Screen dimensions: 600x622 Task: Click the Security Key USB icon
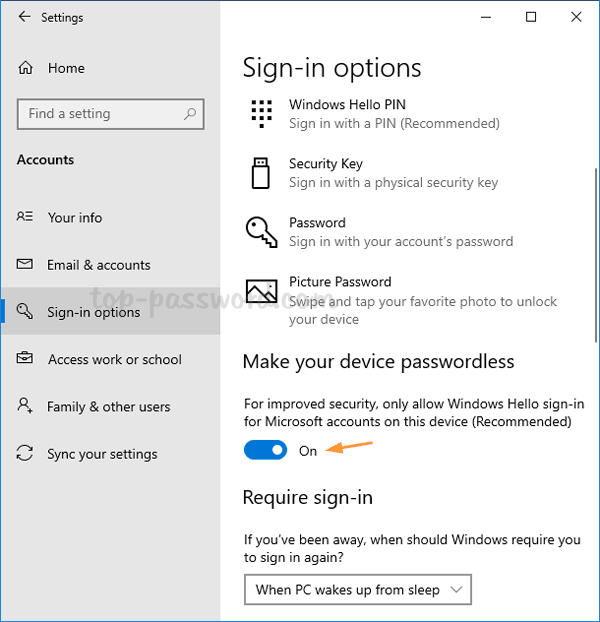(261, 173)
